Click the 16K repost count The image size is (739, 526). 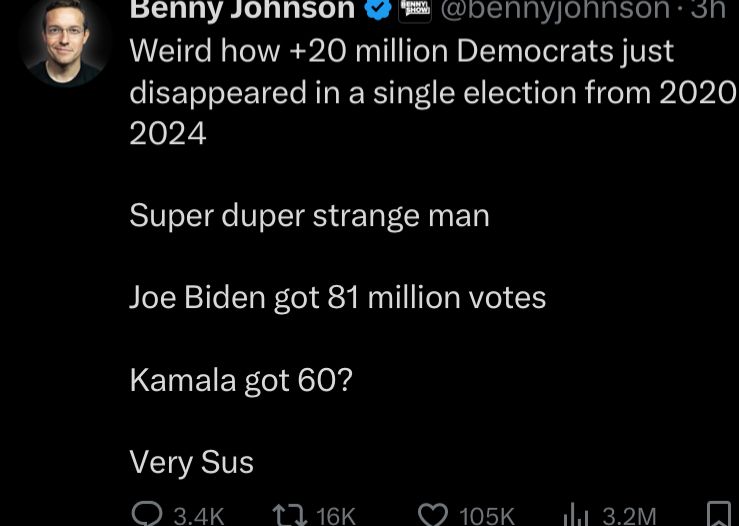coord(335,516)
